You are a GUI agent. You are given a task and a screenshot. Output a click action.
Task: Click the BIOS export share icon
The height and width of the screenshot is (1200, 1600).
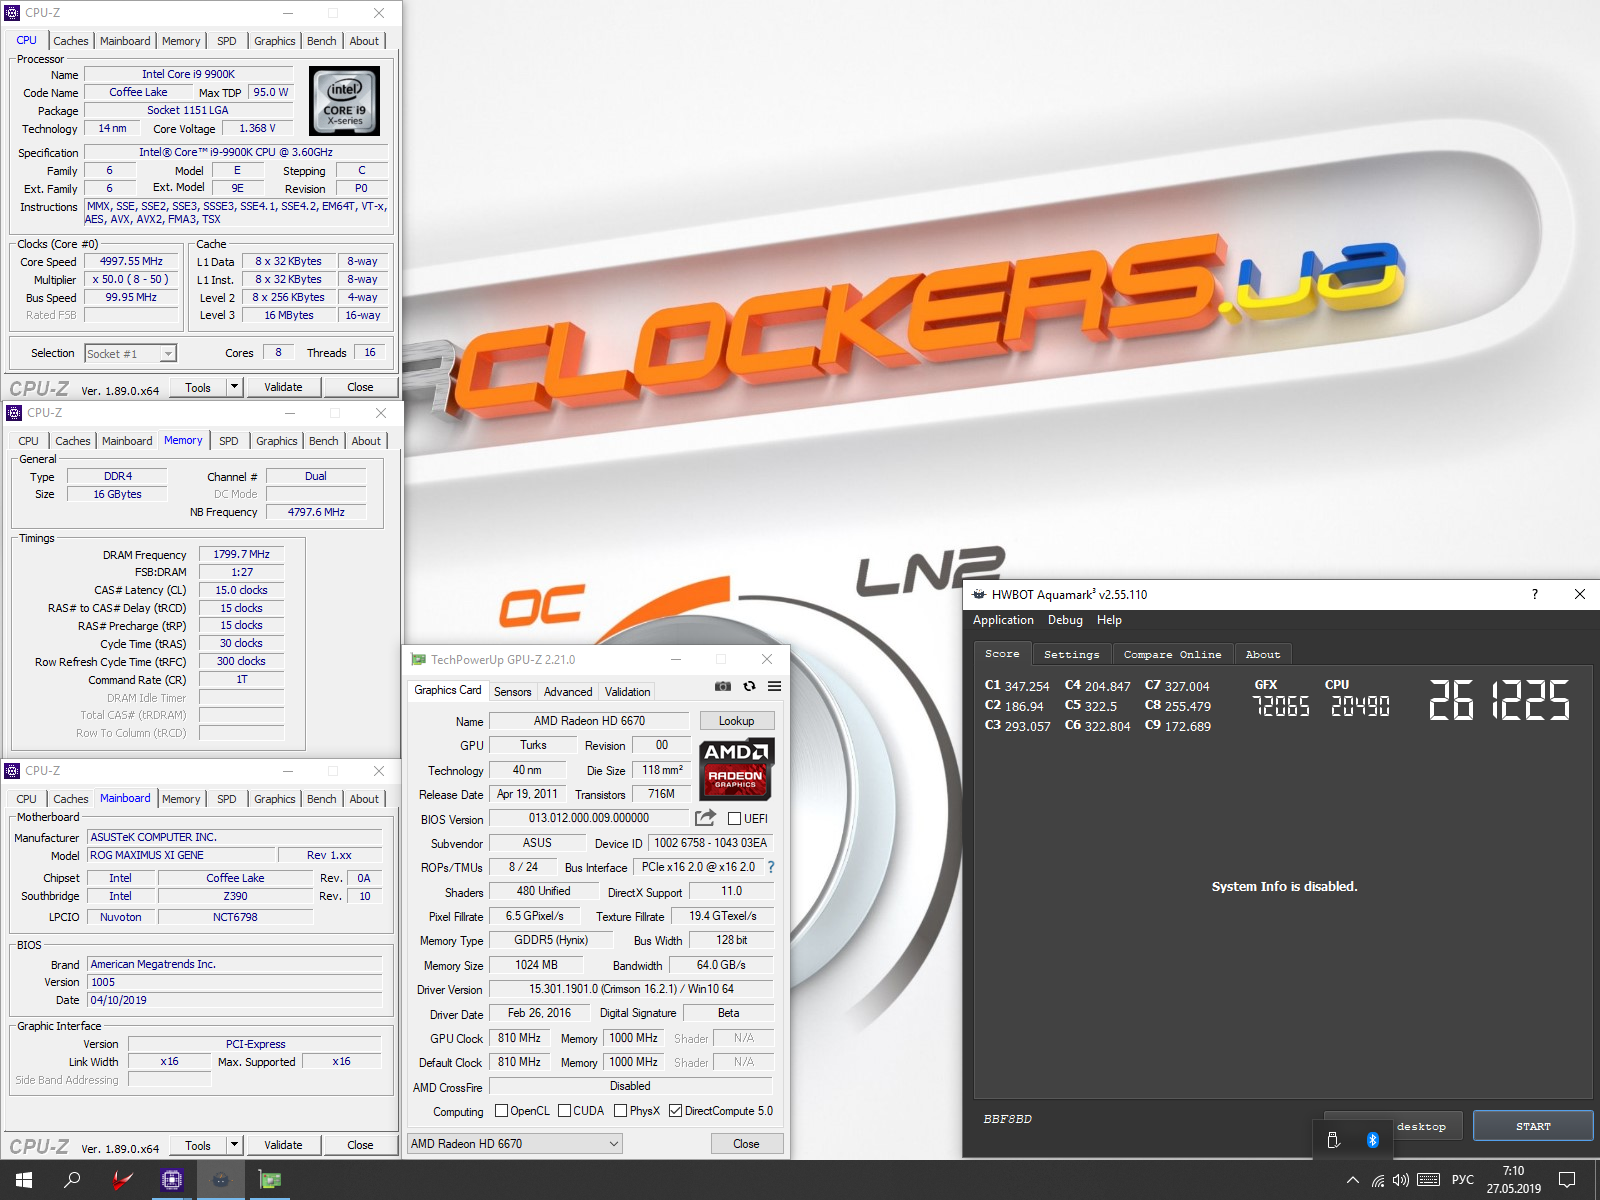coord(705,818)
